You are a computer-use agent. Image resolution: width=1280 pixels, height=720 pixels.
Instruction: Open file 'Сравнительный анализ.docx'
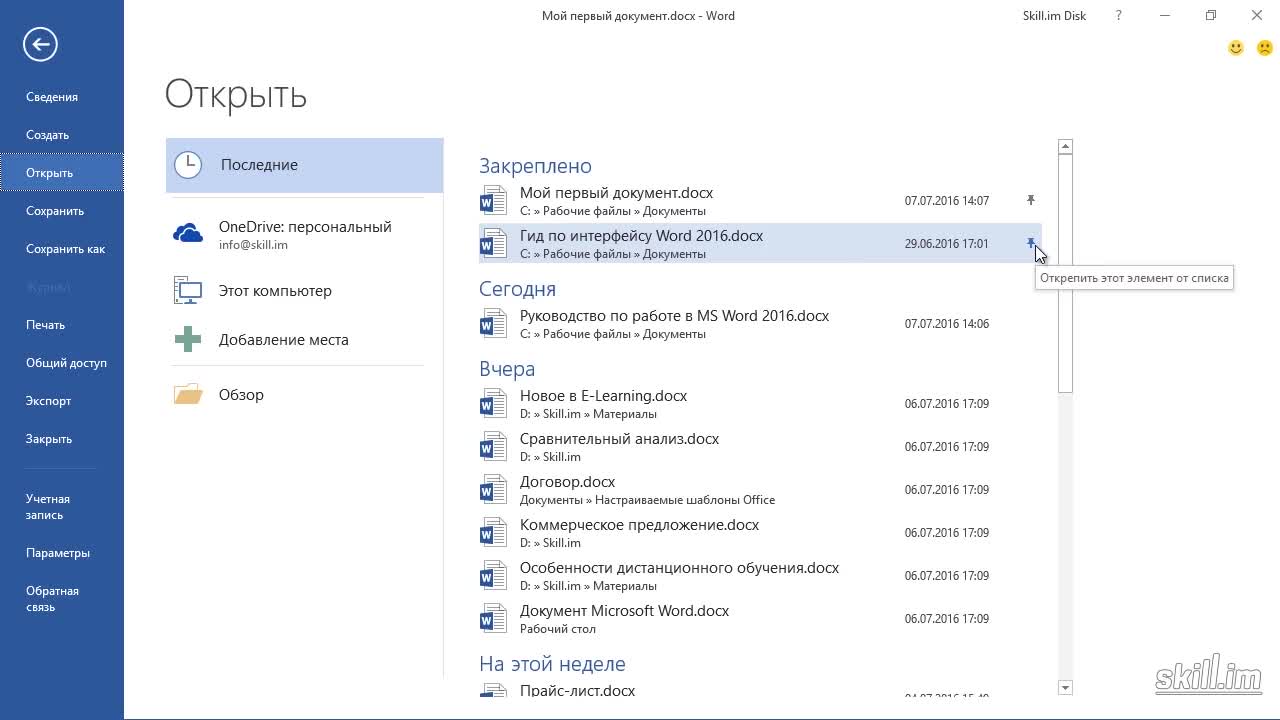pyautogui.click(x=760, y=446)
